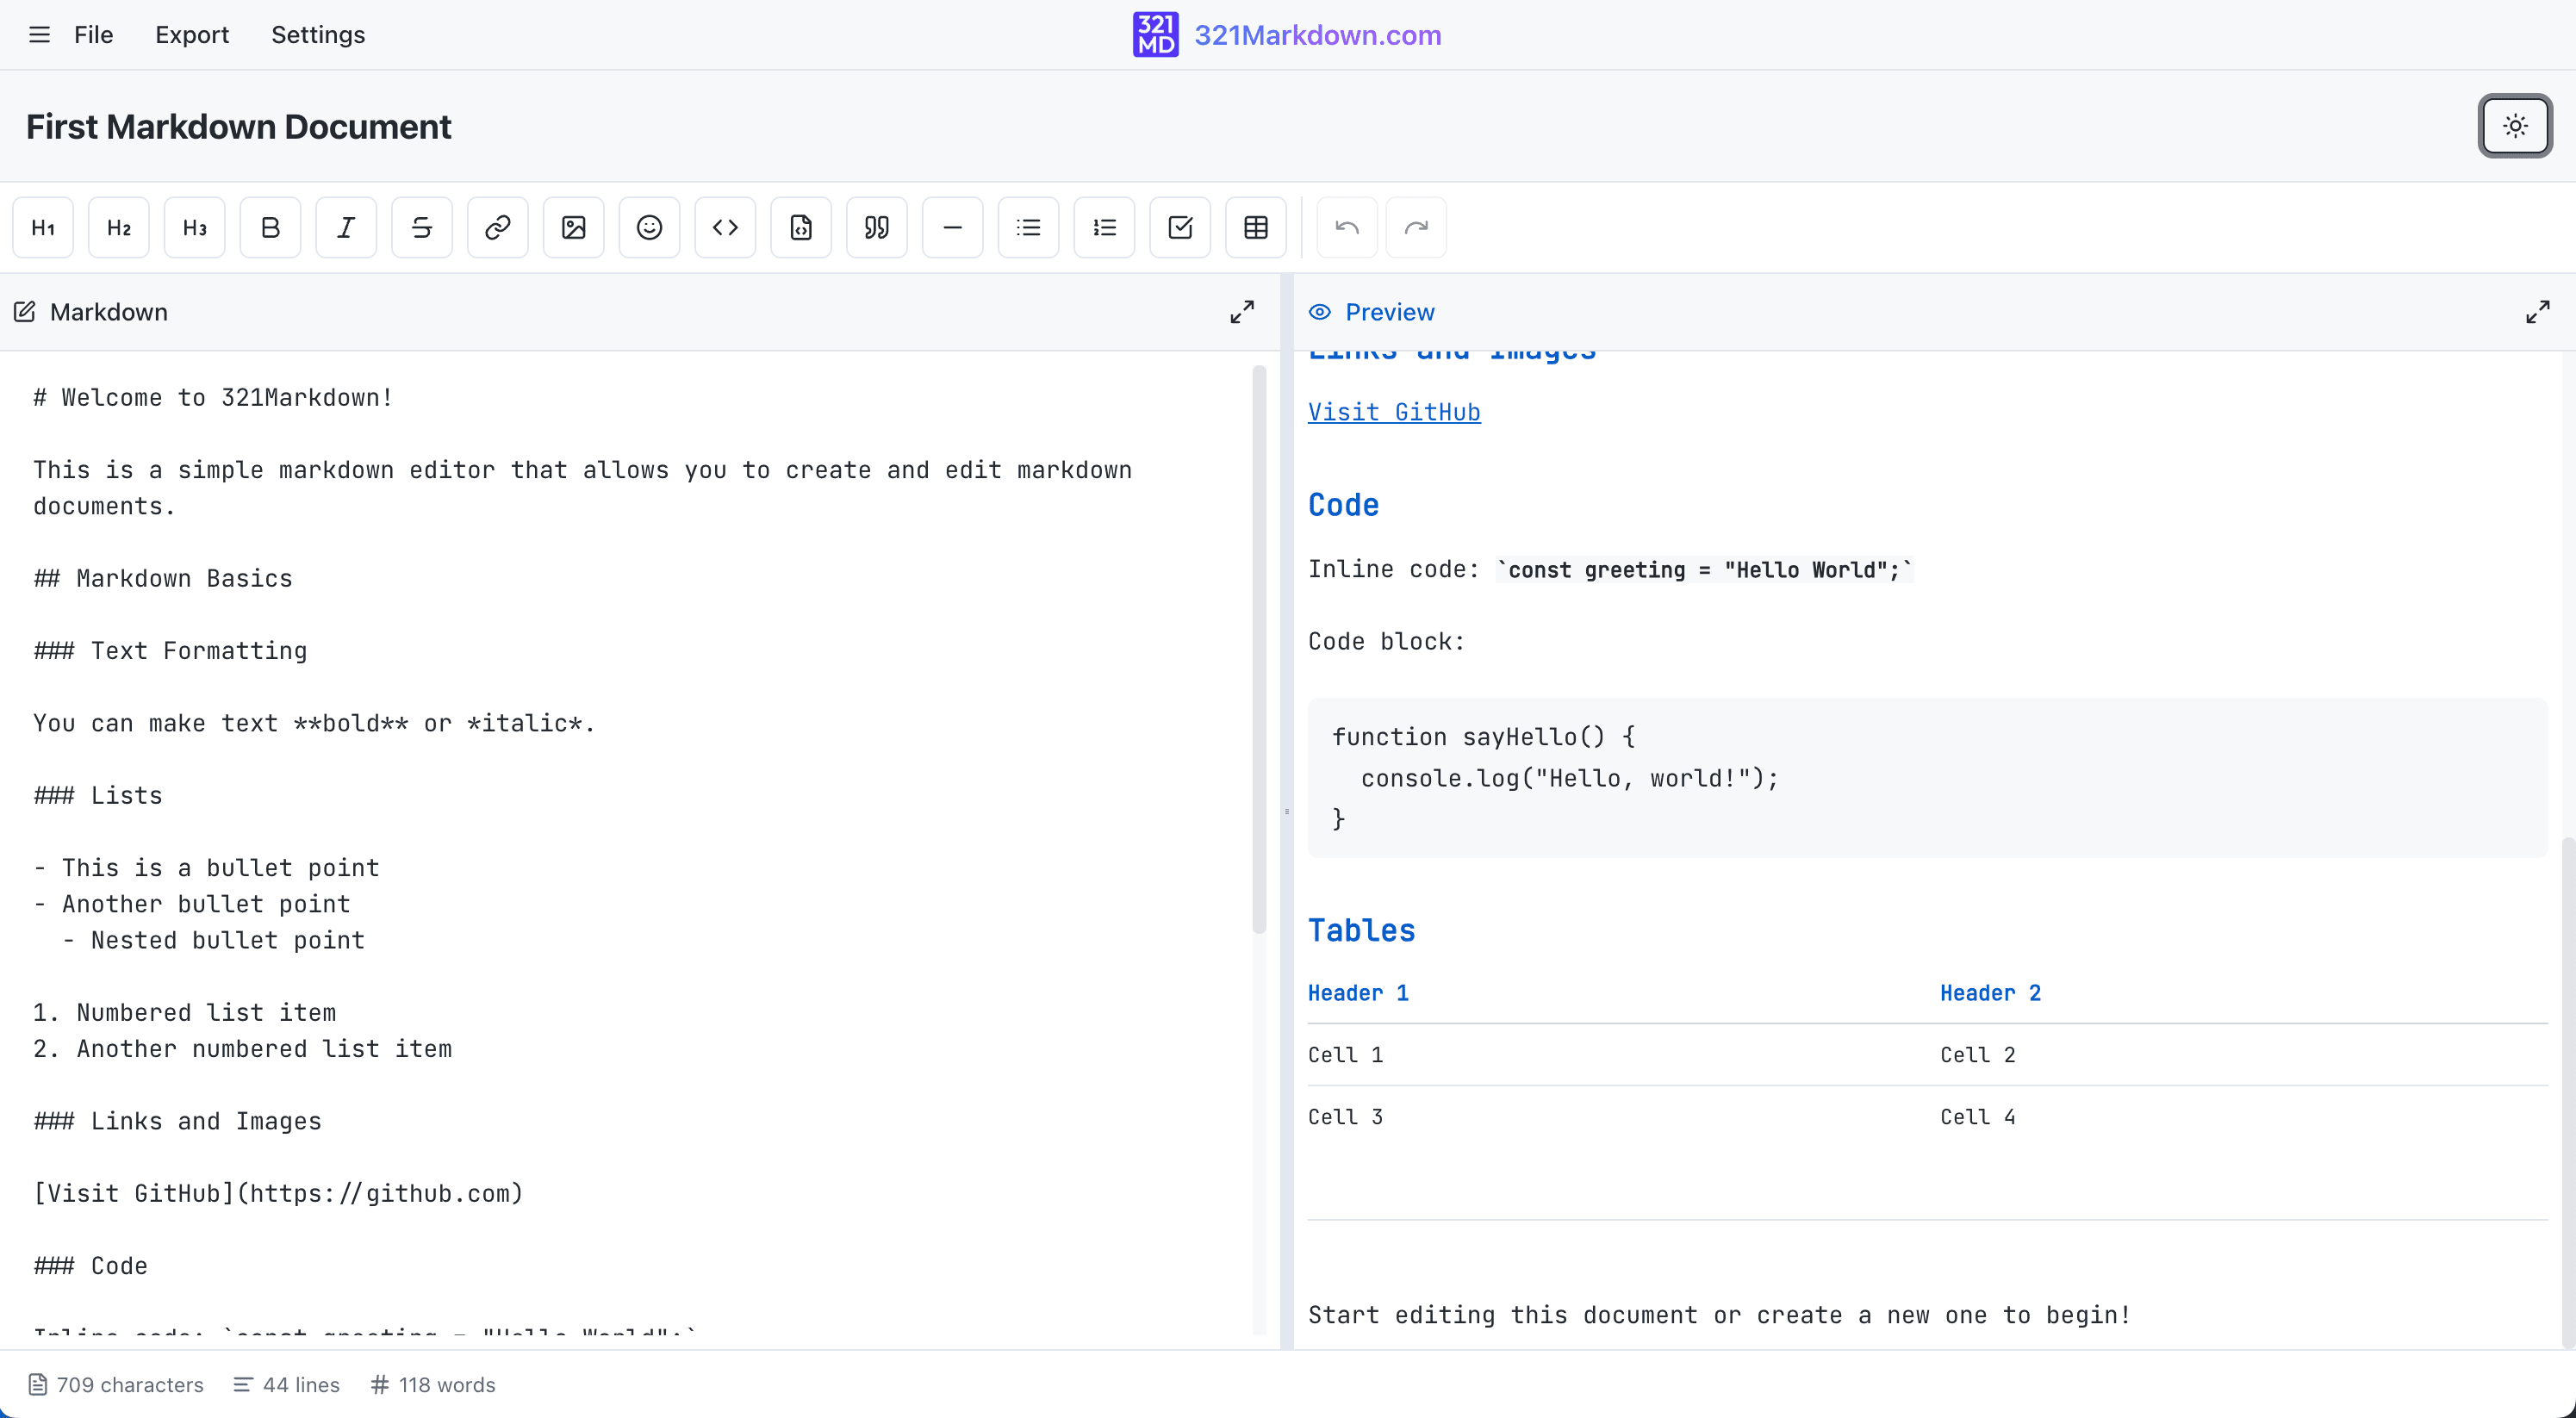The width and height of the screenshot is (2576, 1418).
Task: Click '[Visit GitHub](https://github.com)' editor line
Action: [x=278, y=1194]
